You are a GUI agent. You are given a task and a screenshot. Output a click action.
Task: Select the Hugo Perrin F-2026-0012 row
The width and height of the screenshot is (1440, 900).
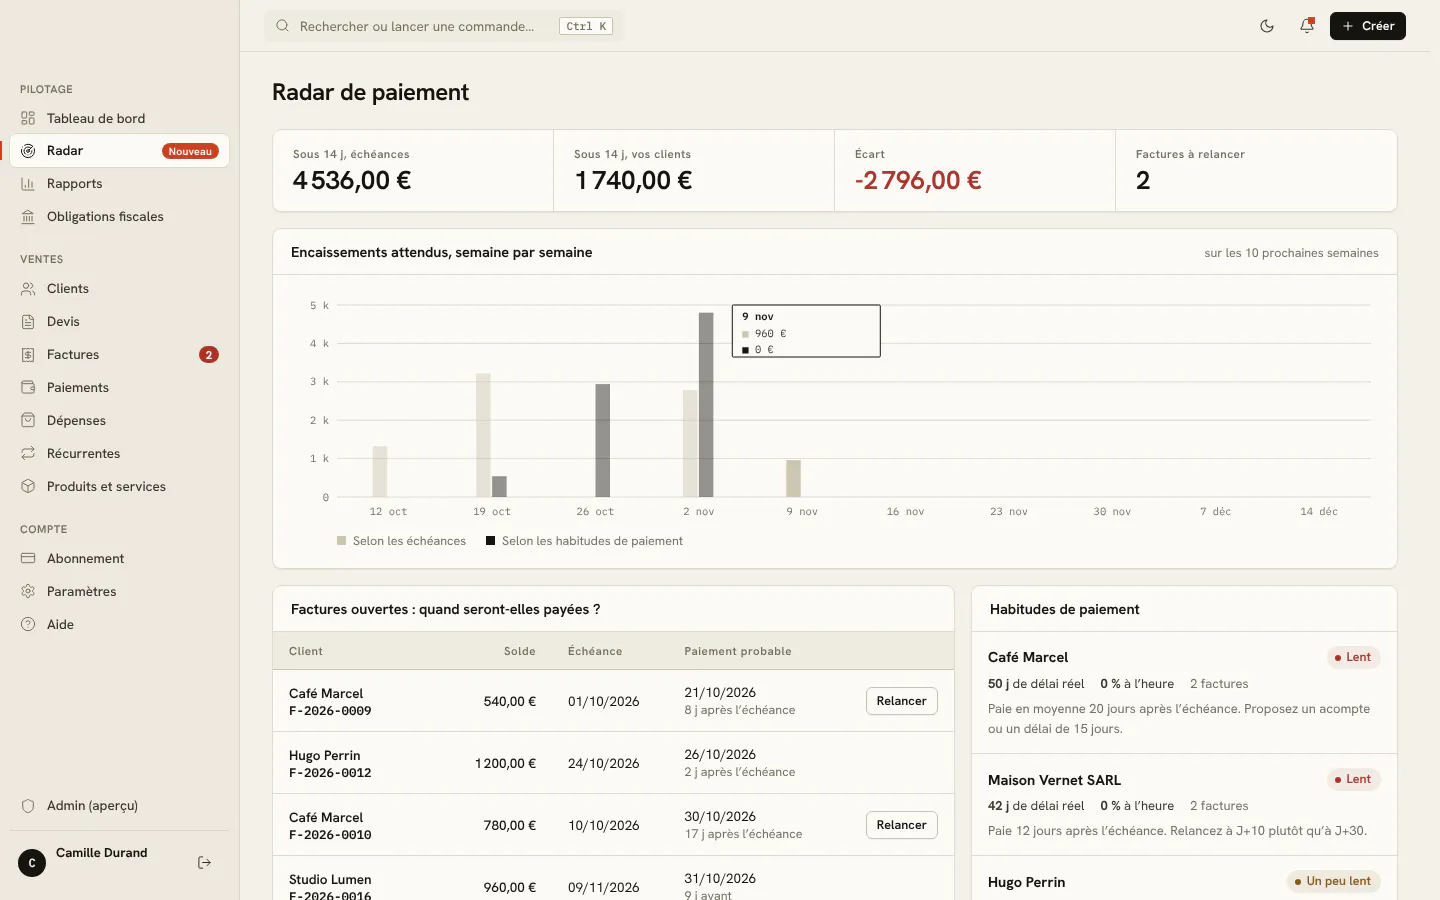[613, 763]
